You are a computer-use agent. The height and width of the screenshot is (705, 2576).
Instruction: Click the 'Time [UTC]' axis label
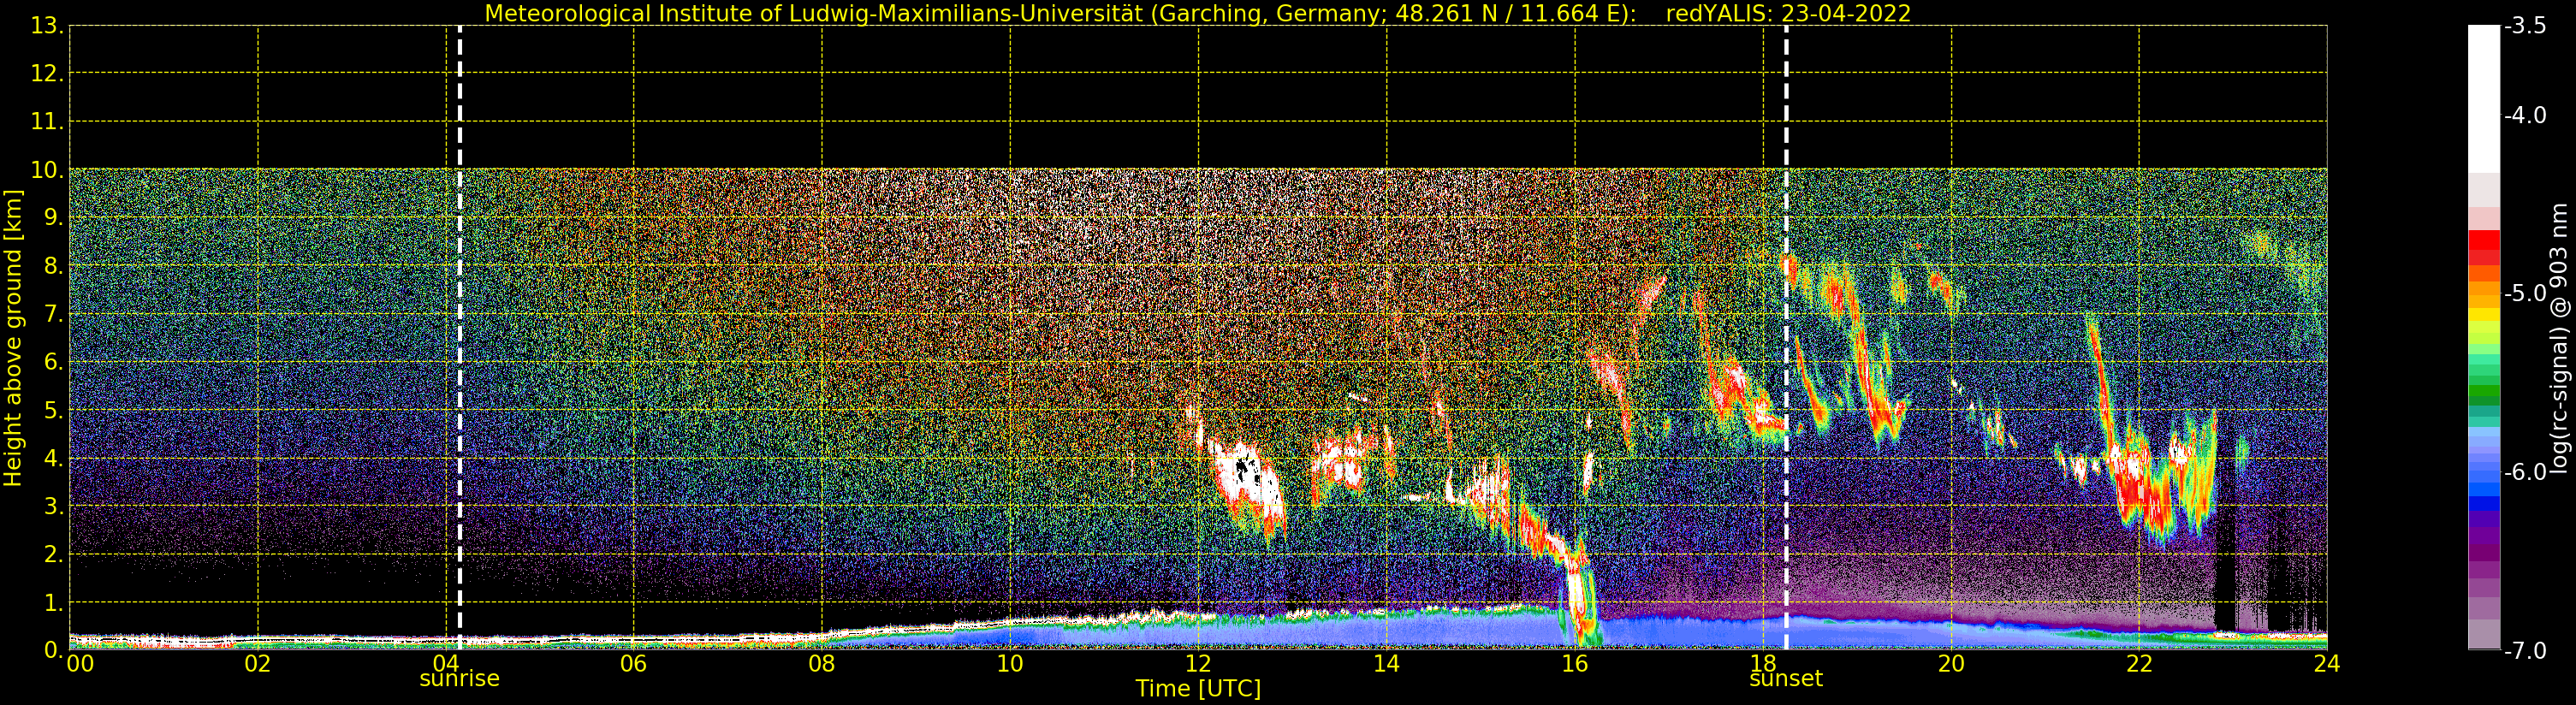(x=1198, y=688)
